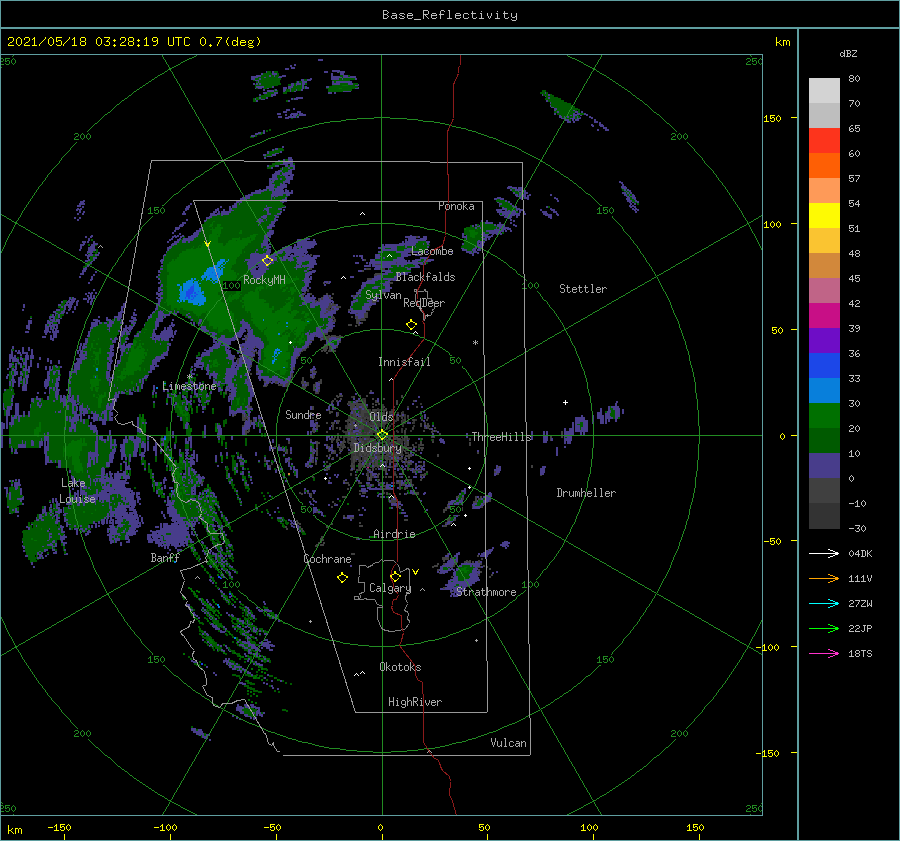Pick the magenta 39-42 dBZ color swatch
Screen dimensions: 900x841
click(824, 316)
